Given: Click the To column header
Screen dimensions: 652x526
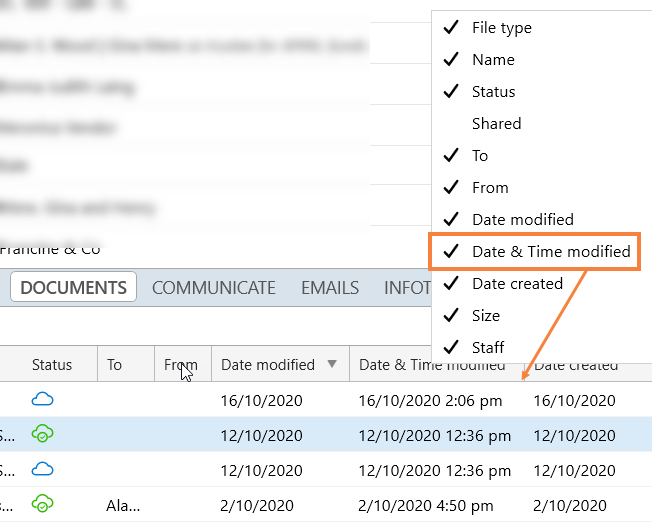Looking at the screenshot, I should [x=115, y=365].
